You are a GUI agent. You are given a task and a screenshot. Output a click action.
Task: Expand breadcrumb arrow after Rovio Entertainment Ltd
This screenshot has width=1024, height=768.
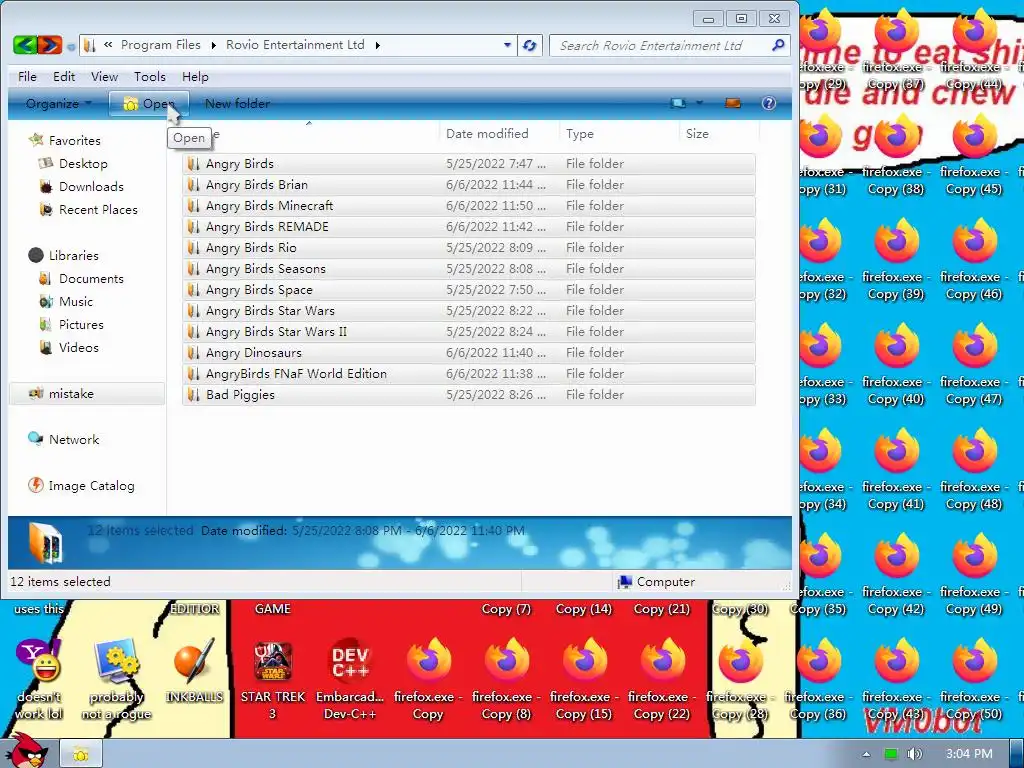pyautogui.click(x=377, y=45)
